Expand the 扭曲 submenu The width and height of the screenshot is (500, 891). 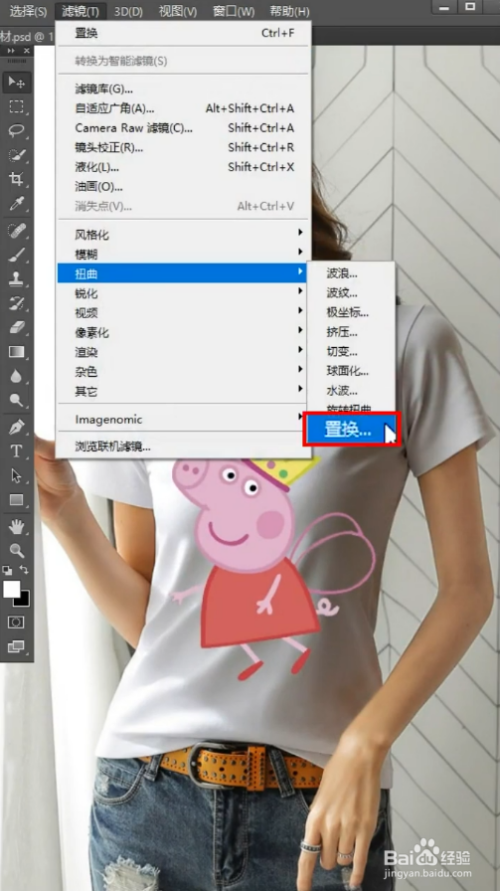[182, 274]
